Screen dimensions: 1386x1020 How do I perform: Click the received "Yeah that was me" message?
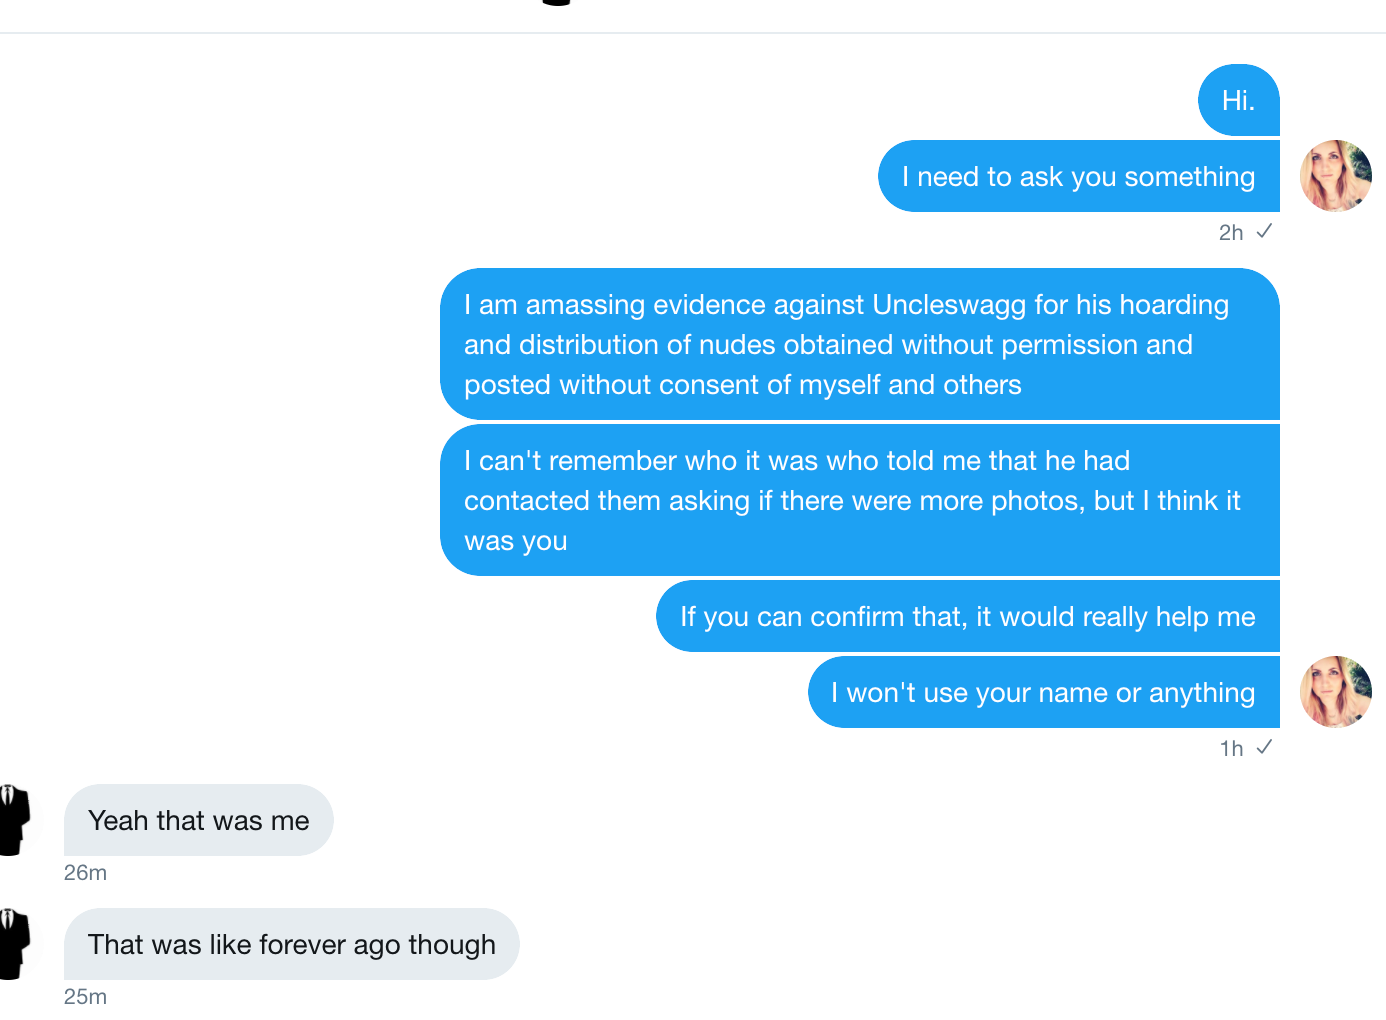198,820
